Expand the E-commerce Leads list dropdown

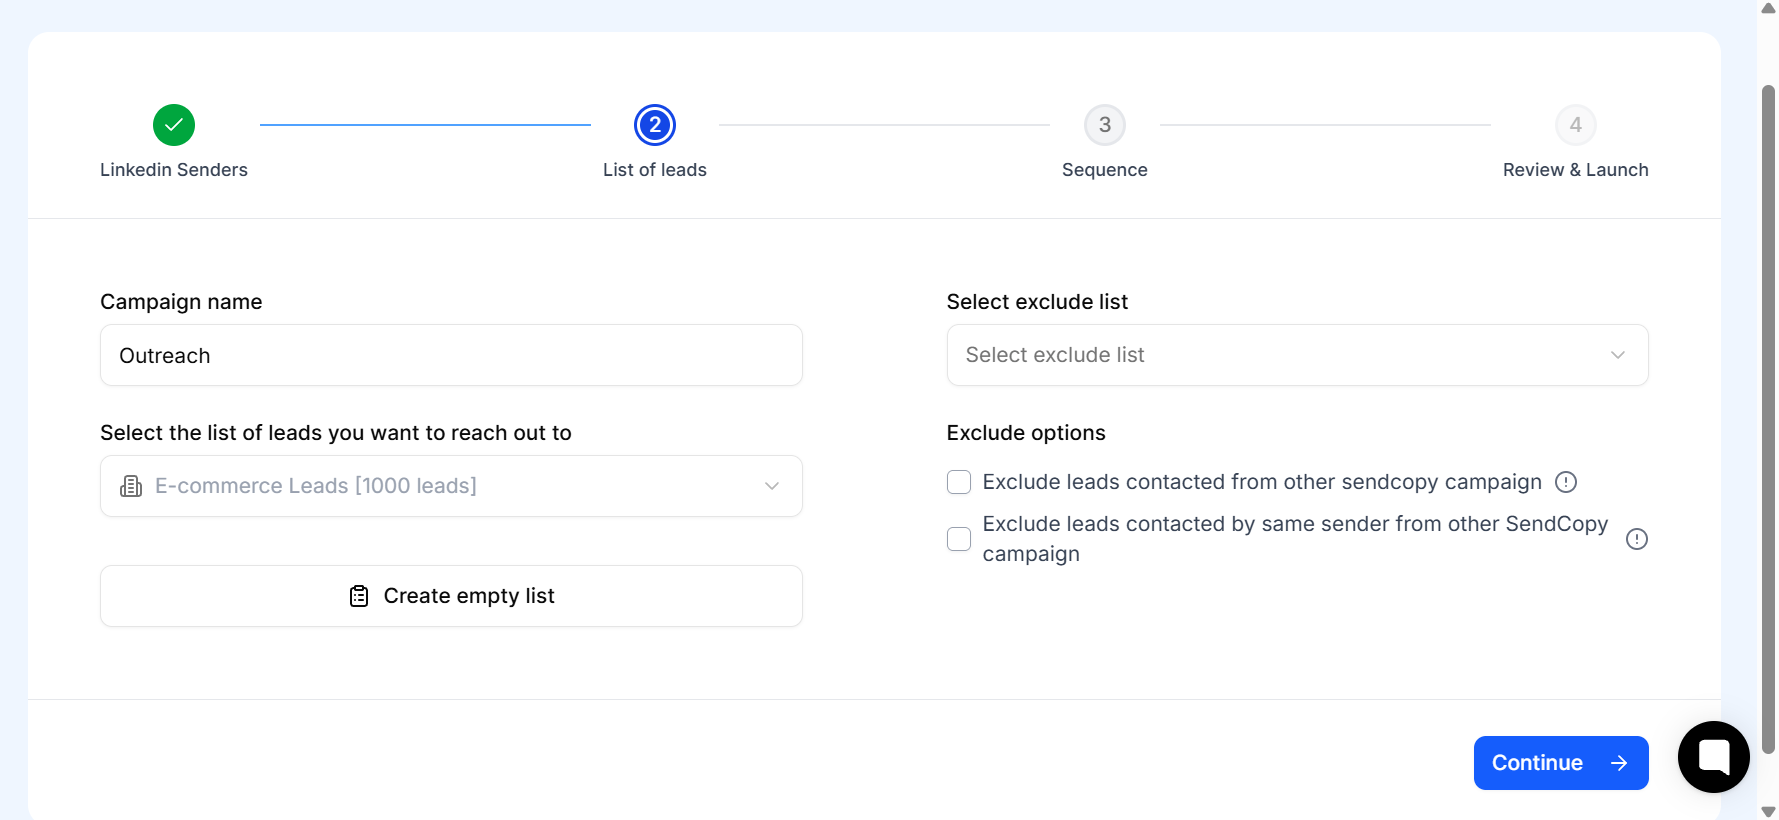tap(451, 486)
